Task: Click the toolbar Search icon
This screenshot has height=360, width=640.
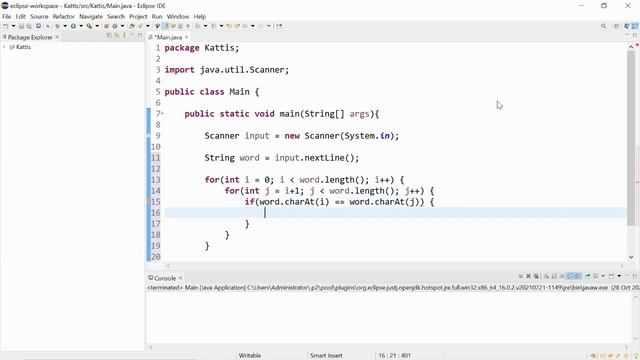Action: (x=140, y=26)
